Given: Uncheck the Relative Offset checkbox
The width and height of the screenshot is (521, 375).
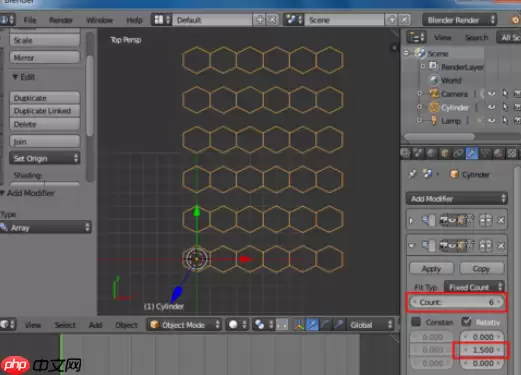Looking at the screenshot, I should [466, 322].
